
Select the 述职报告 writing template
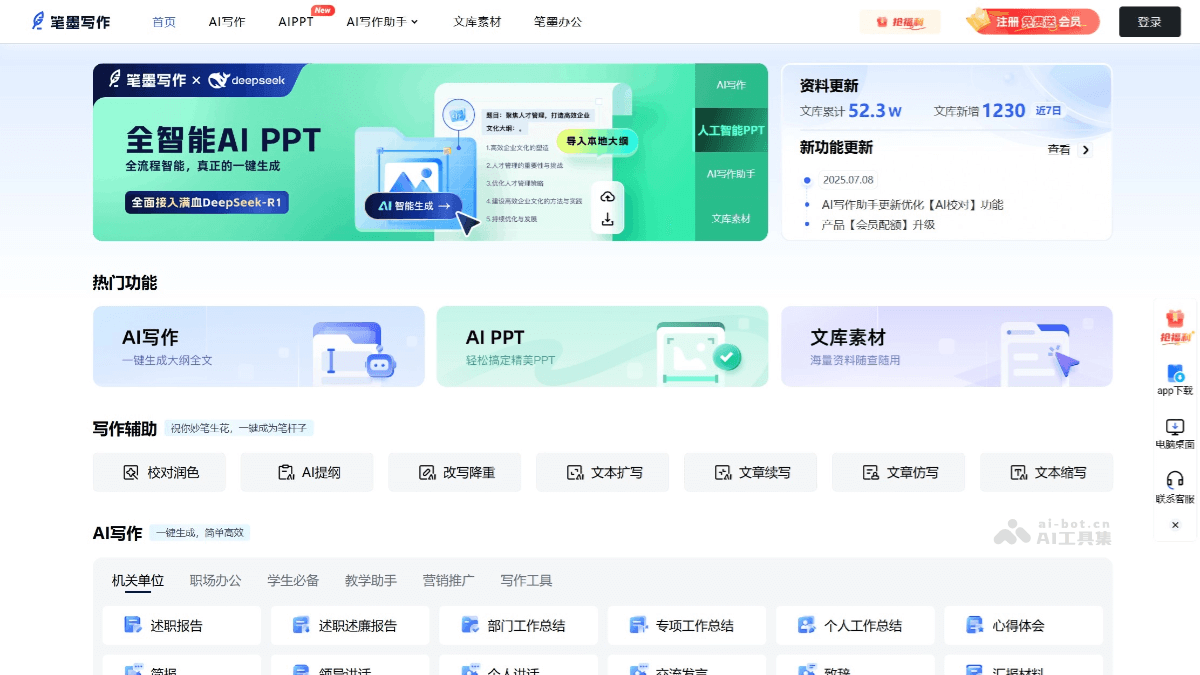(x=181, y=624)
